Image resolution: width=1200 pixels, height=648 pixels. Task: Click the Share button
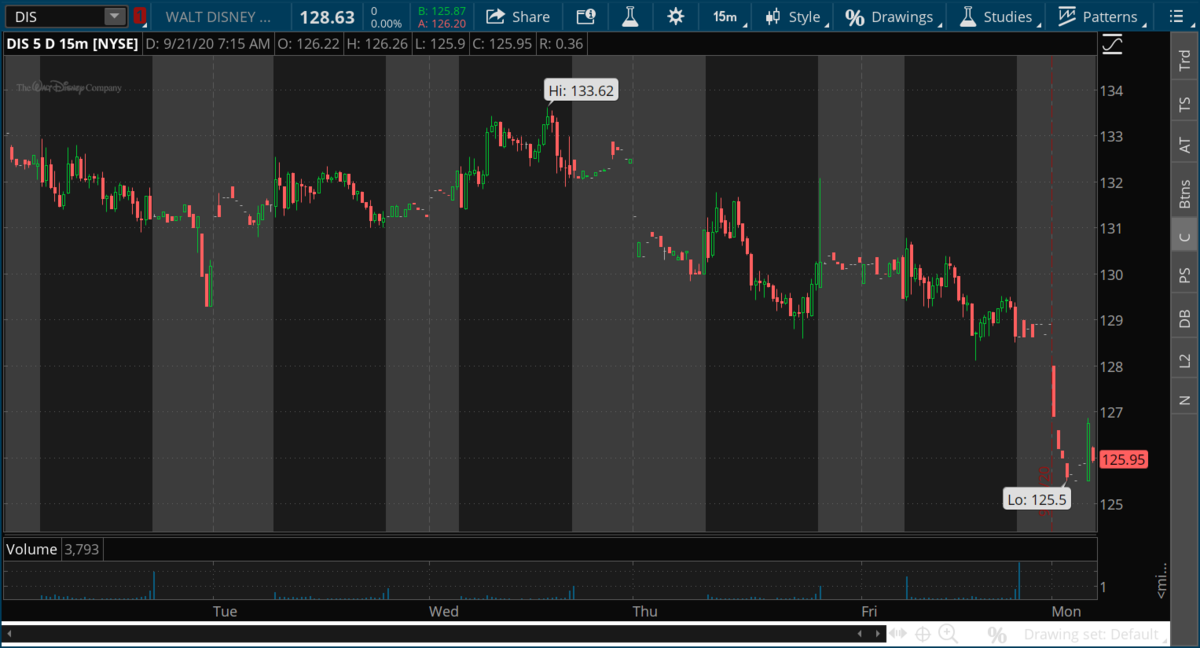(x=518, y=16)
